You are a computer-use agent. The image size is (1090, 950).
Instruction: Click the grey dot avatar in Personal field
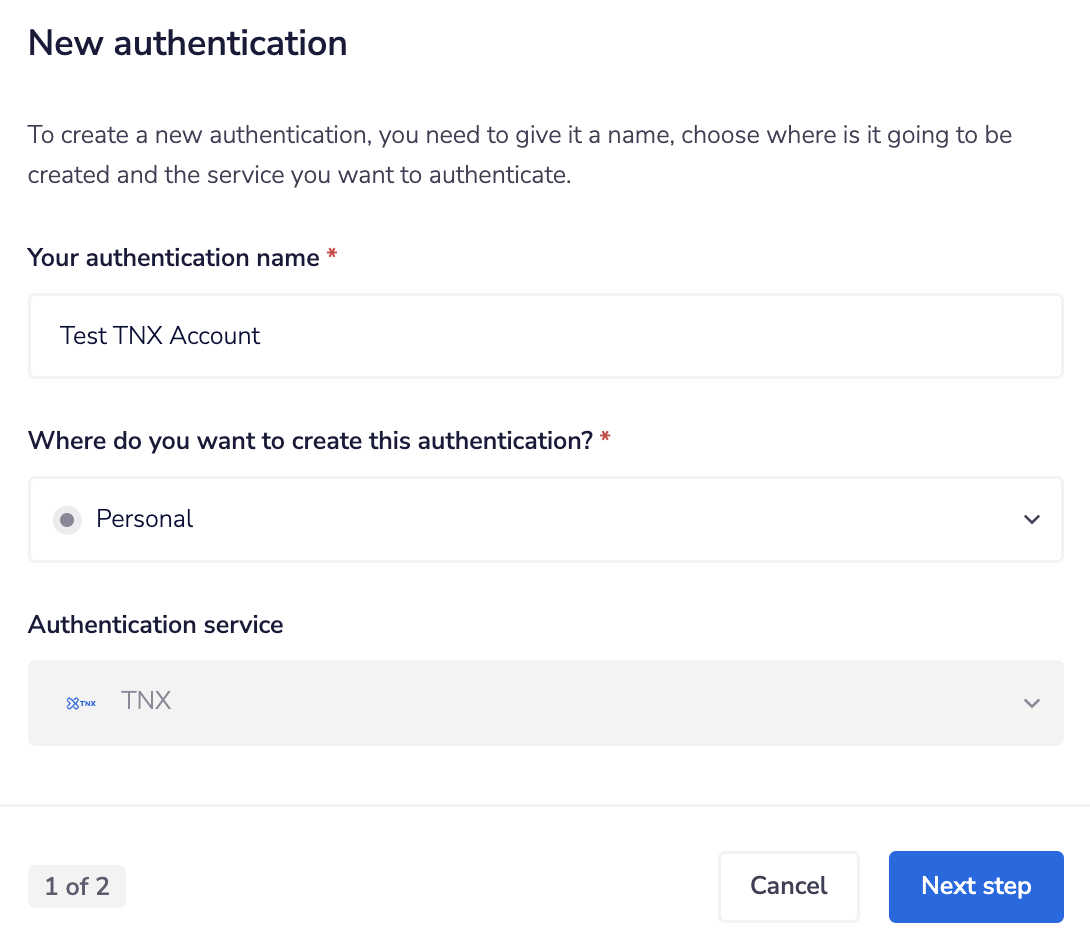click(x=66, y=519)
